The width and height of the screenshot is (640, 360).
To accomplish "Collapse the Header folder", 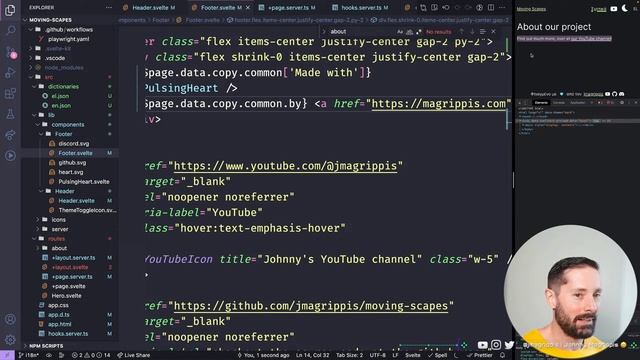I will coord(64,191).
